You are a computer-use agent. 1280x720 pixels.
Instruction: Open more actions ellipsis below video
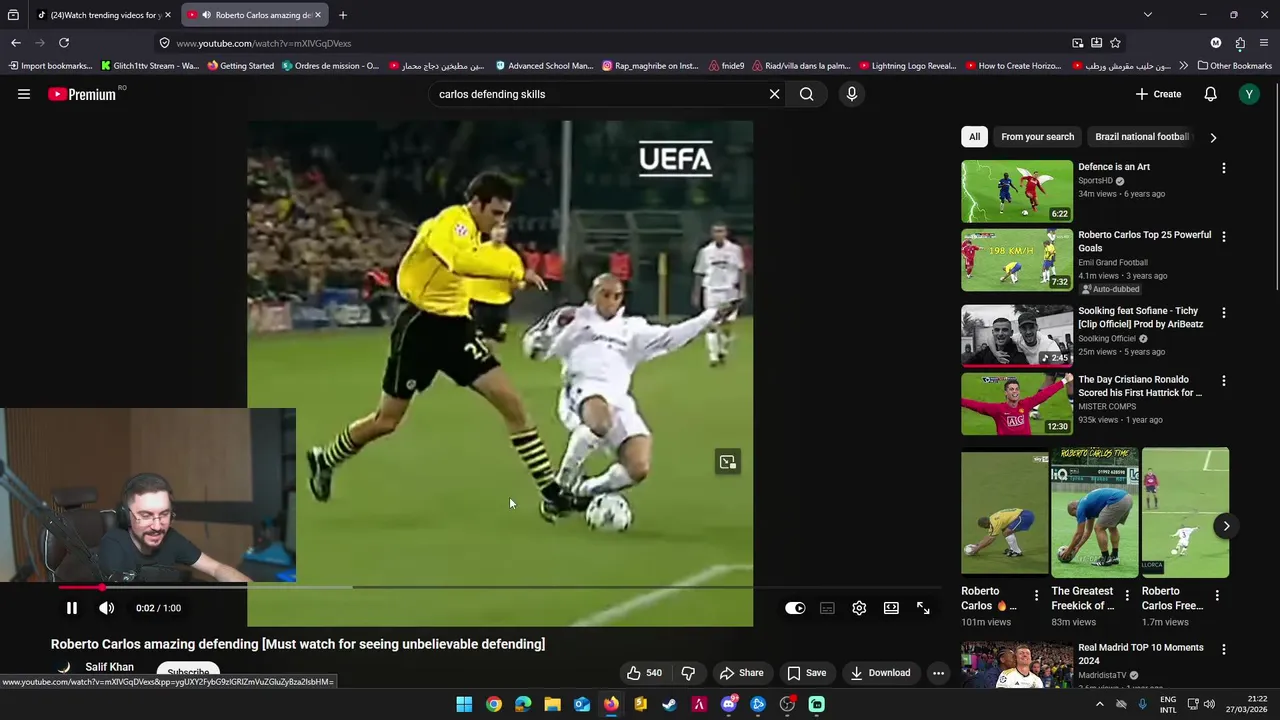tap(938, 673)
